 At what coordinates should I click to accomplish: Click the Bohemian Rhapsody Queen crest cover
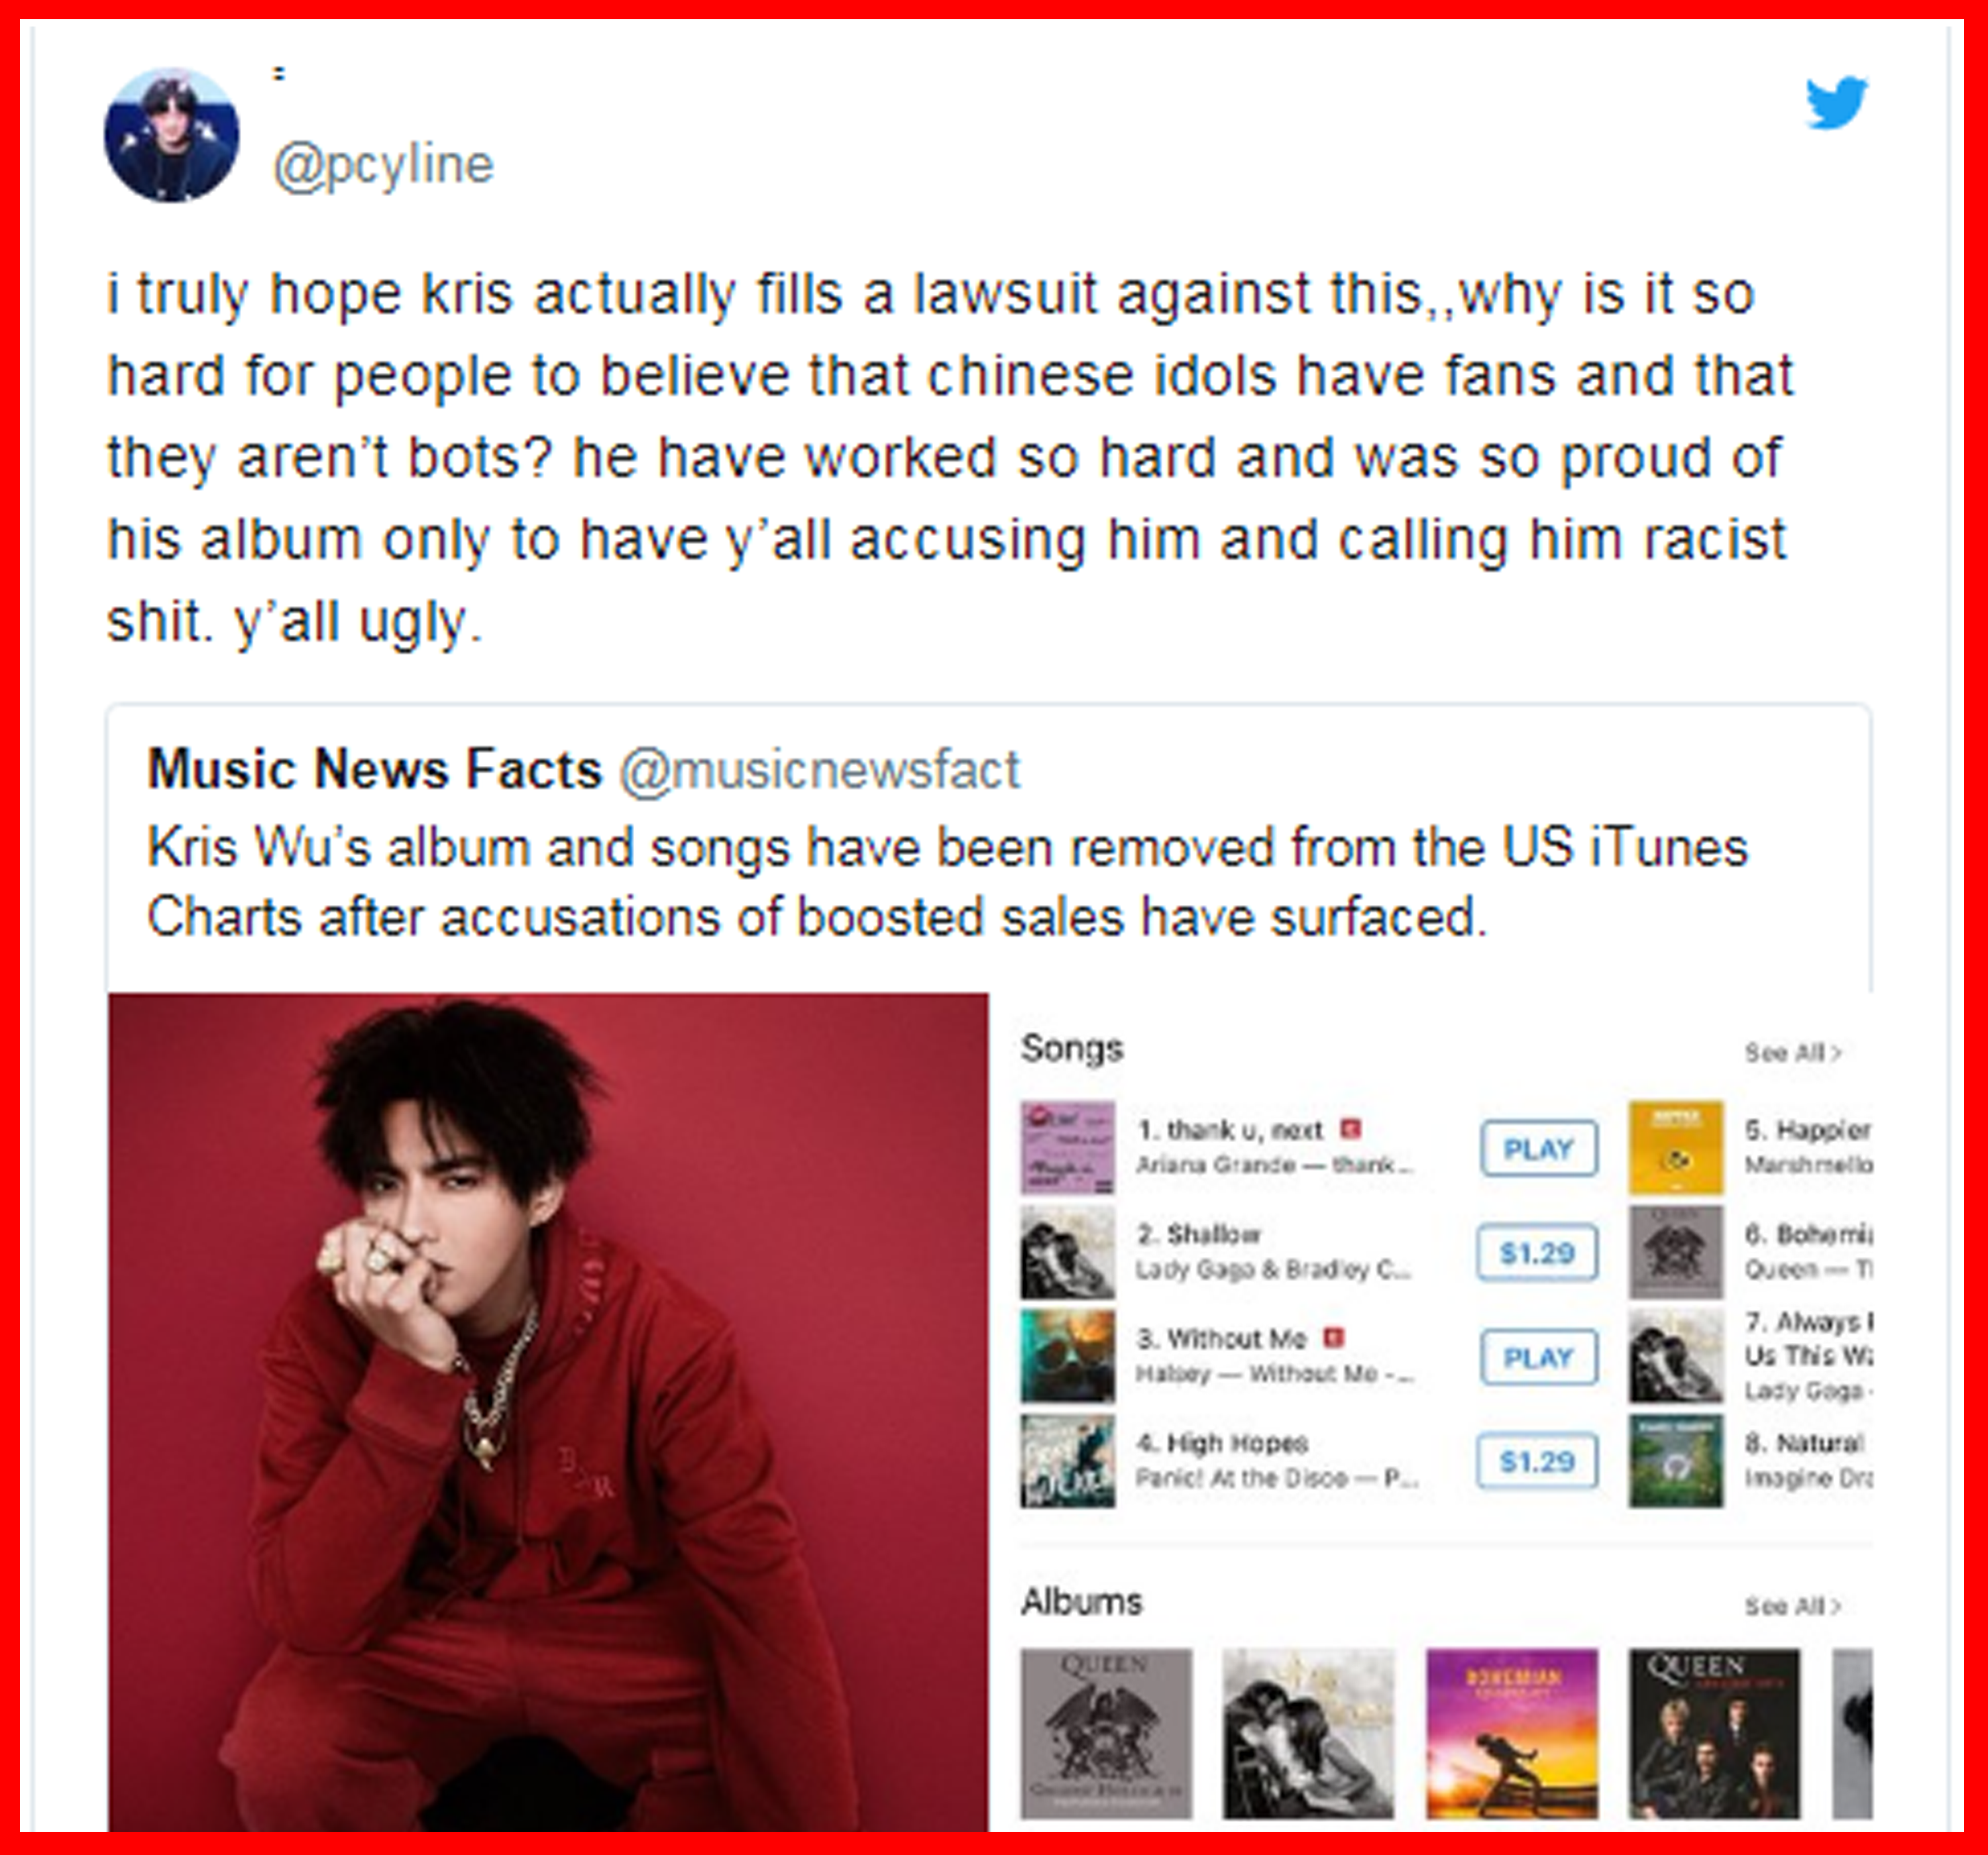click(x=1676, y=1252)
